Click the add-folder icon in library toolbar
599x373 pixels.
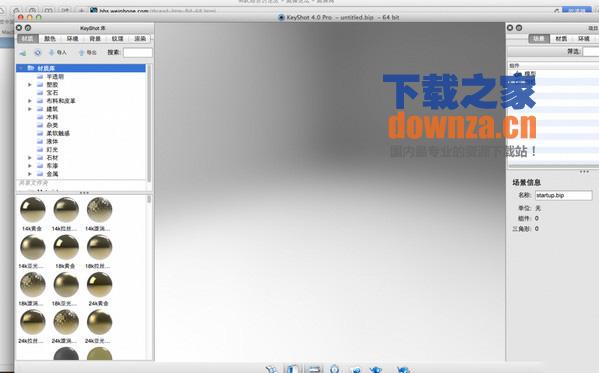tap(23, 53)
